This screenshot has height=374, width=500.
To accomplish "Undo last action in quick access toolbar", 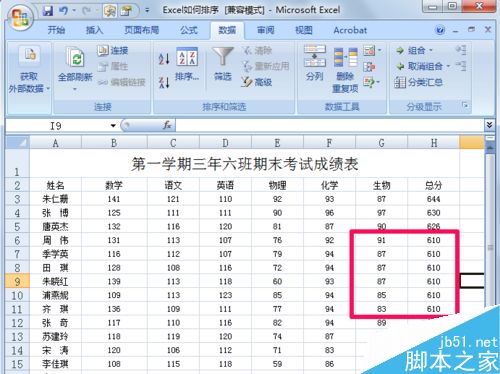I will (x=63, y=11).
